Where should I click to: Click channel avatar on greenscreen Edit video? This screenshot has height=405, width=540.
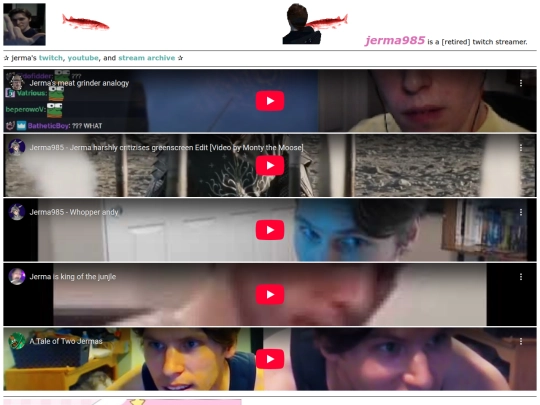(17, 147)
